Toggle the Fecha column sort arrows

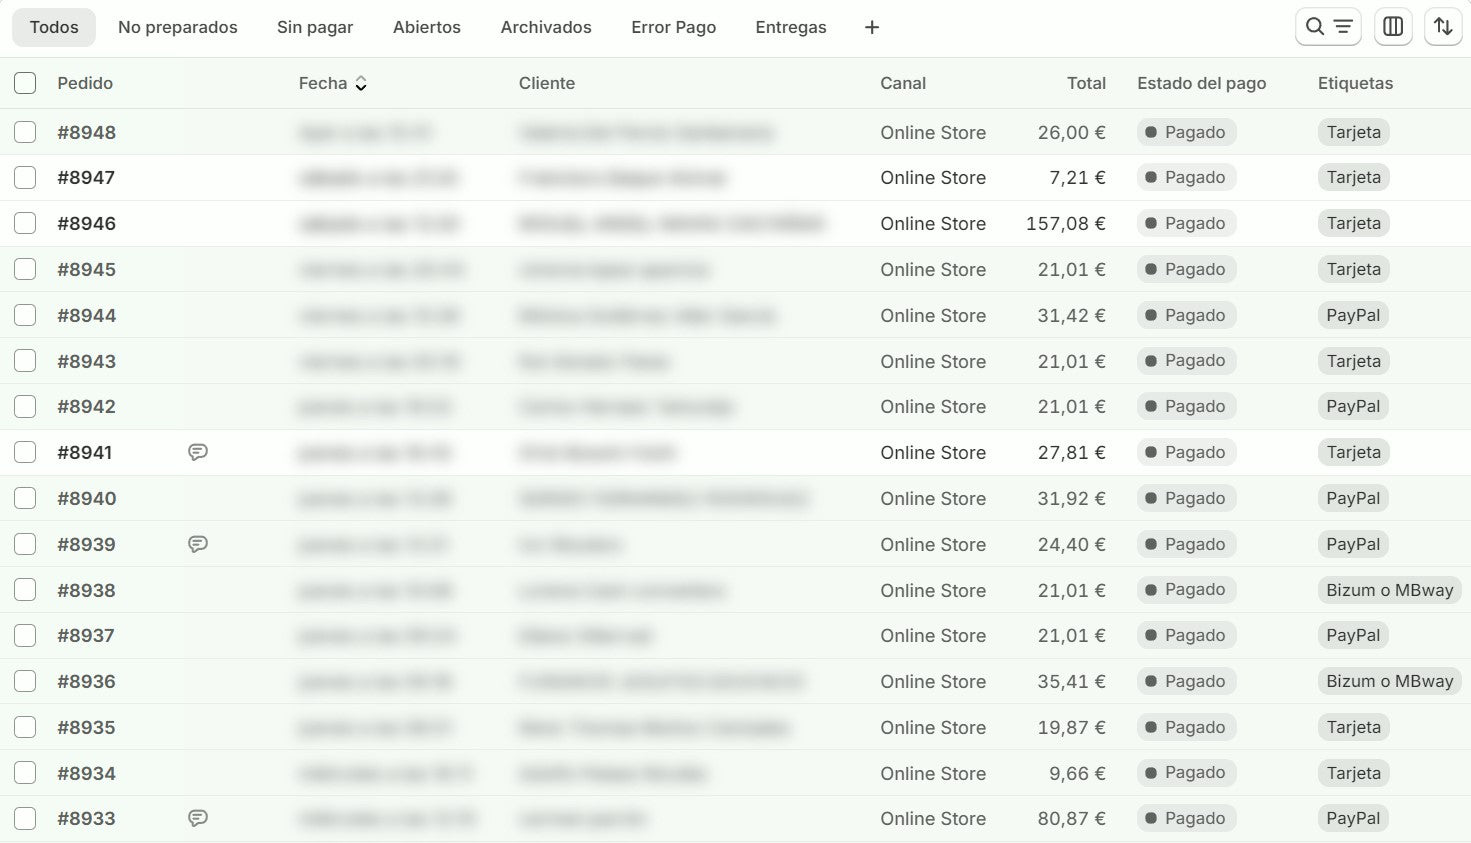pos(361,84)
